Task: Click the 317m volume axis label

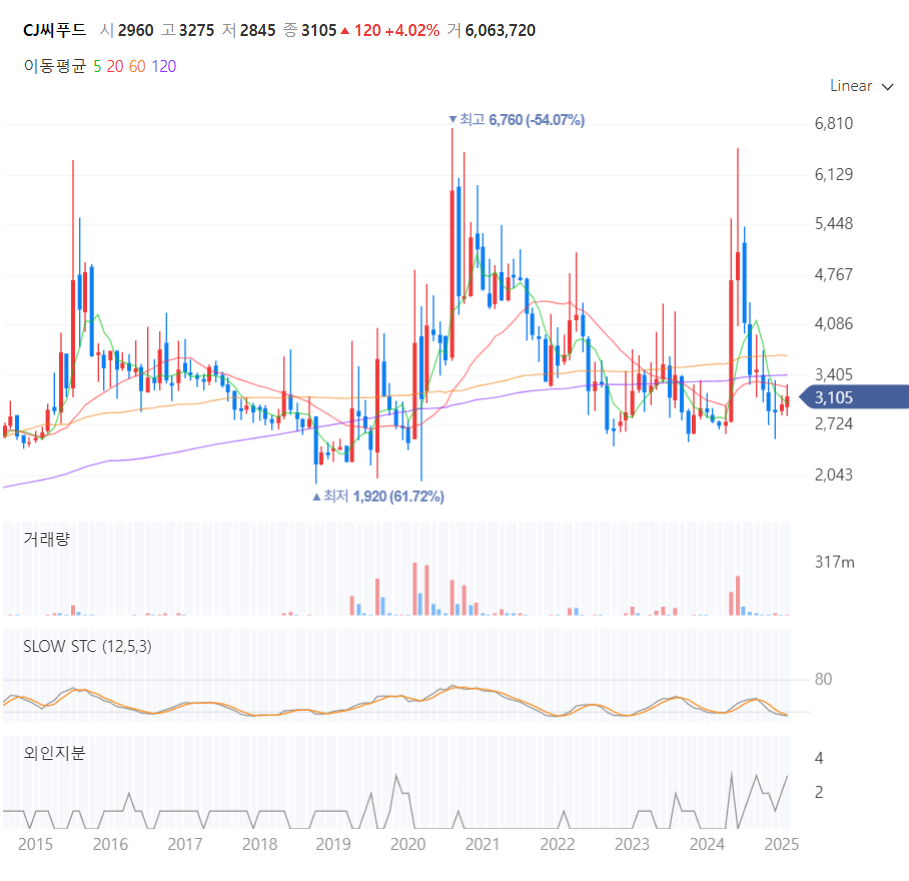Action: click(835, 562)
